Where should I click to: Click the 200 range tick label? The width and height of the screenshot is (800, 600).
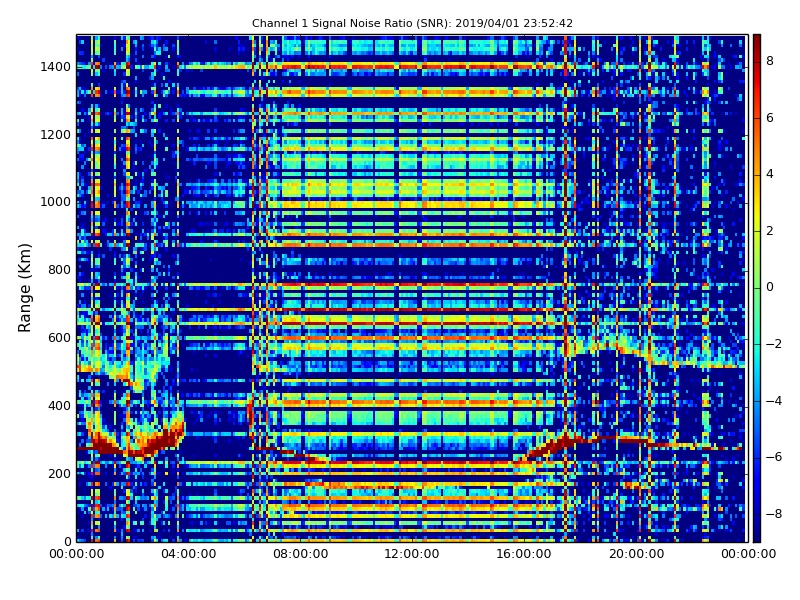(59, 473)
